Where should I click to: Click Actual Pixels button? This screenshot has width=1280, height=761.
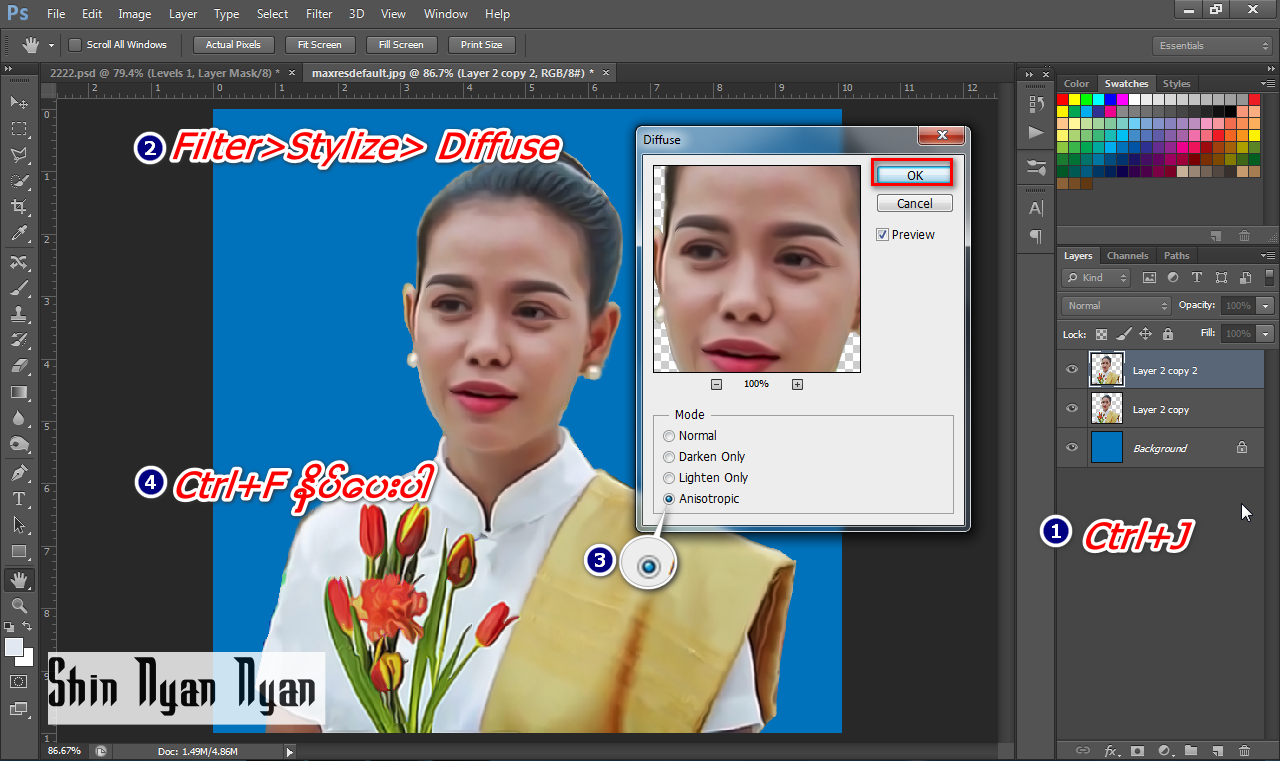click(x=233, y=45)
